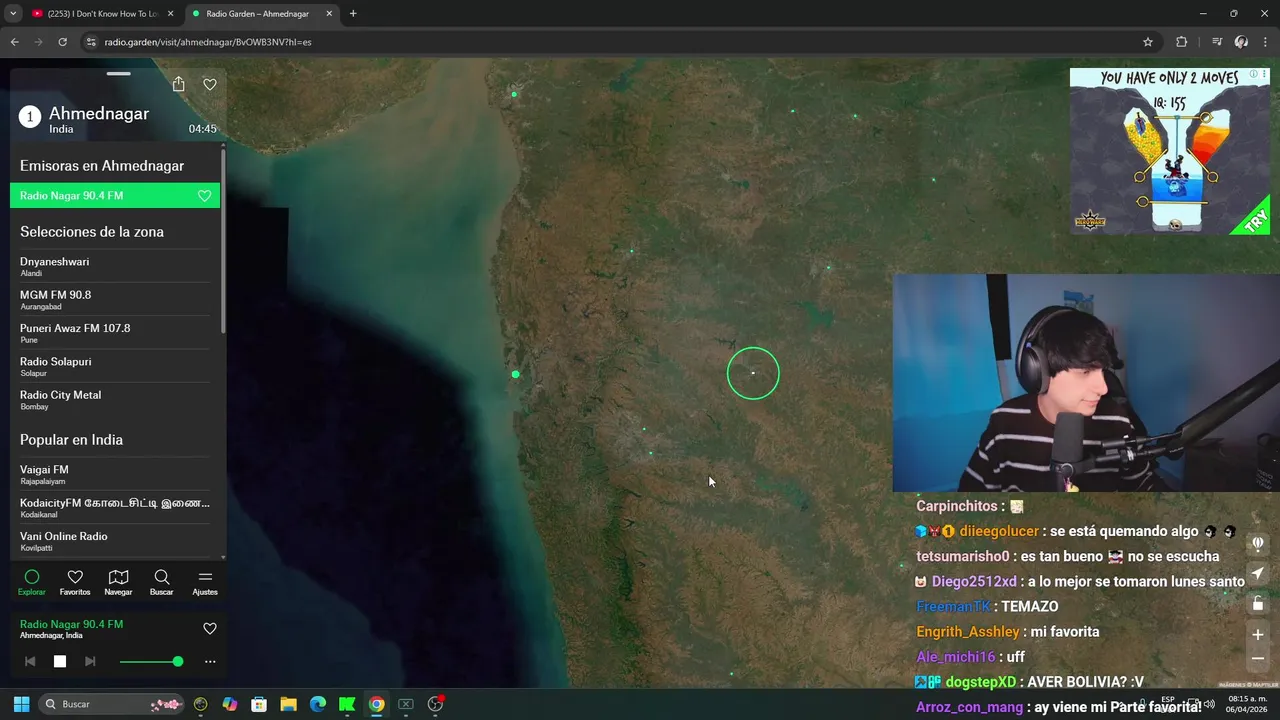Favorite Ahmednagar with the header heart
This screenshot has width=1280, height=720.
pyautogui.click(x=210, y=84)
